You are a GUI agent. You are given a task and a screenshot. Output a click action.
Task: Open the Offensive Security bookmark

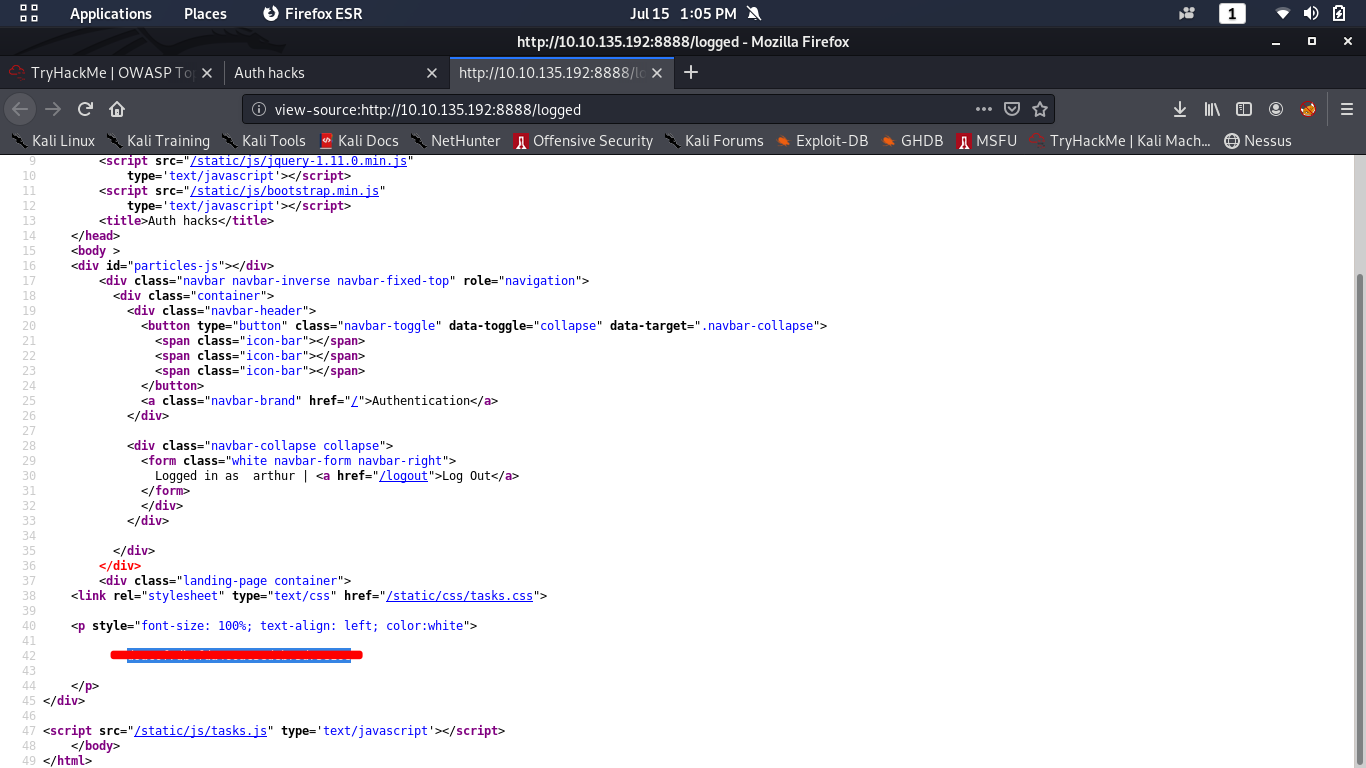583,141
